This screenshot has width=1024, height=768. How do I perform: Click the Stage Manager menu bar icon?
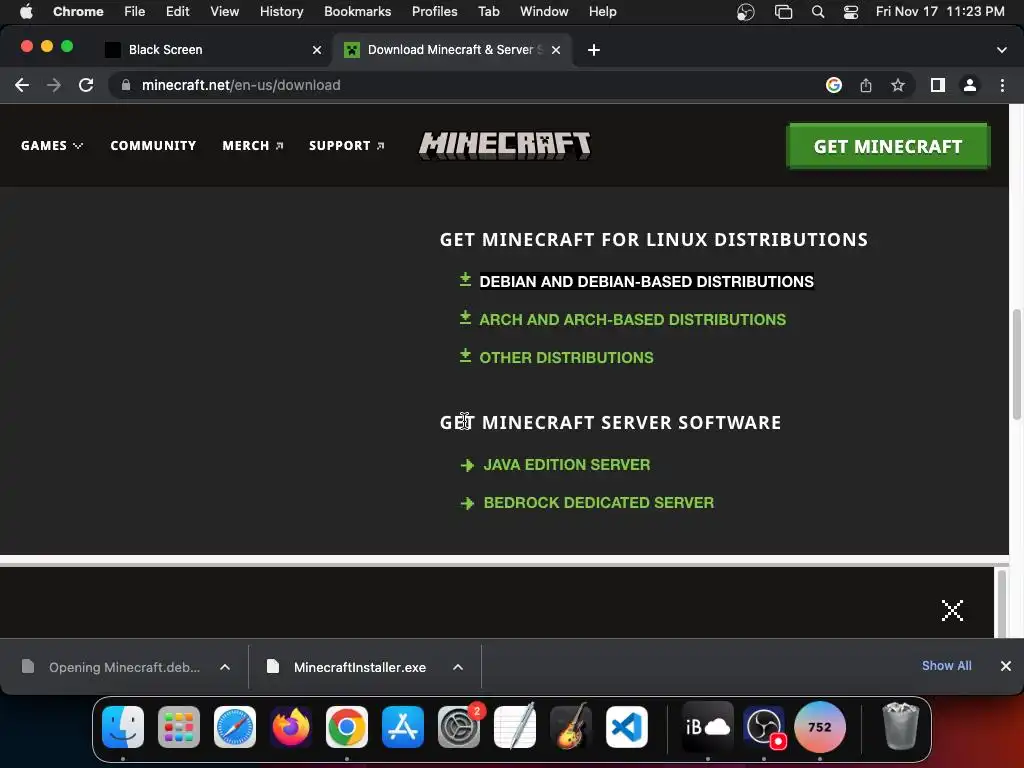[783, 12]
